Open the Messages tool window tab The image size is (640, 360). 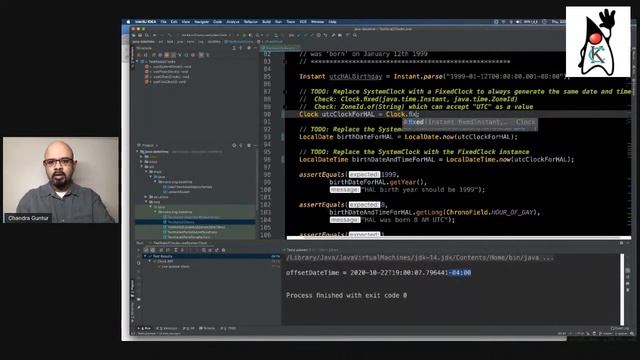pyautogui.click(x=168, y=328)
